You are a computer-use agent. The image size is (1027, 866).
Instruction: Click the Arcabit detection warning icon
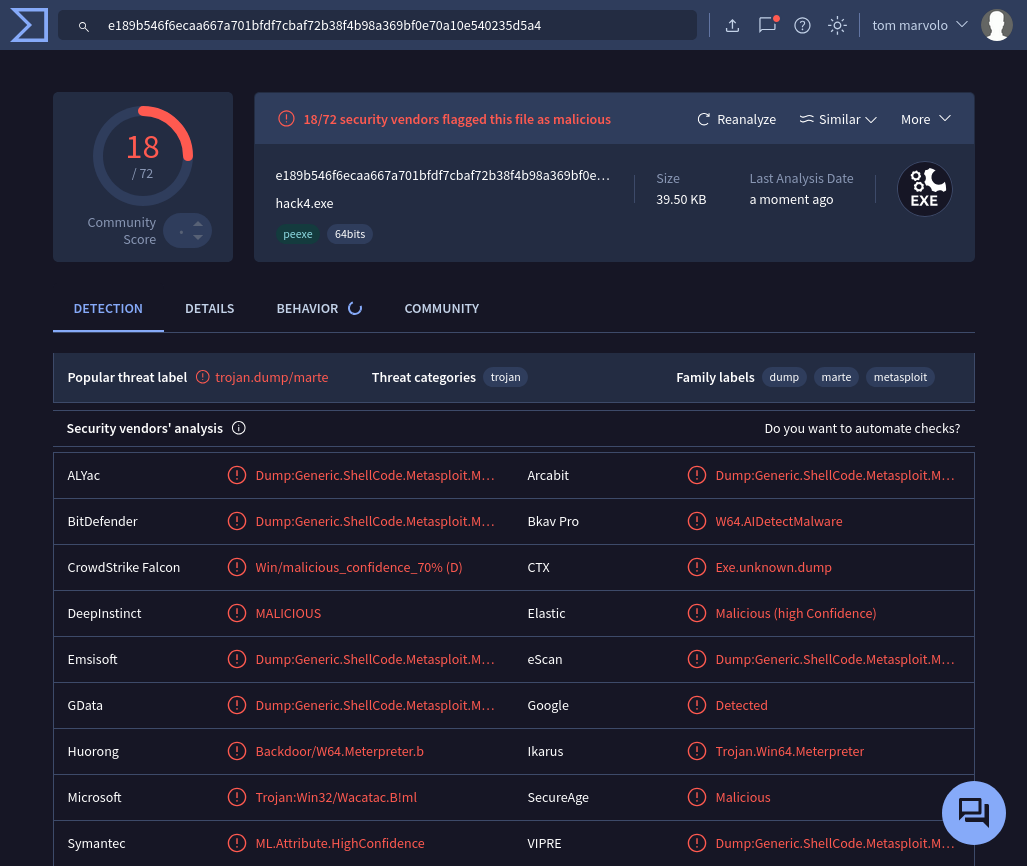697,475
